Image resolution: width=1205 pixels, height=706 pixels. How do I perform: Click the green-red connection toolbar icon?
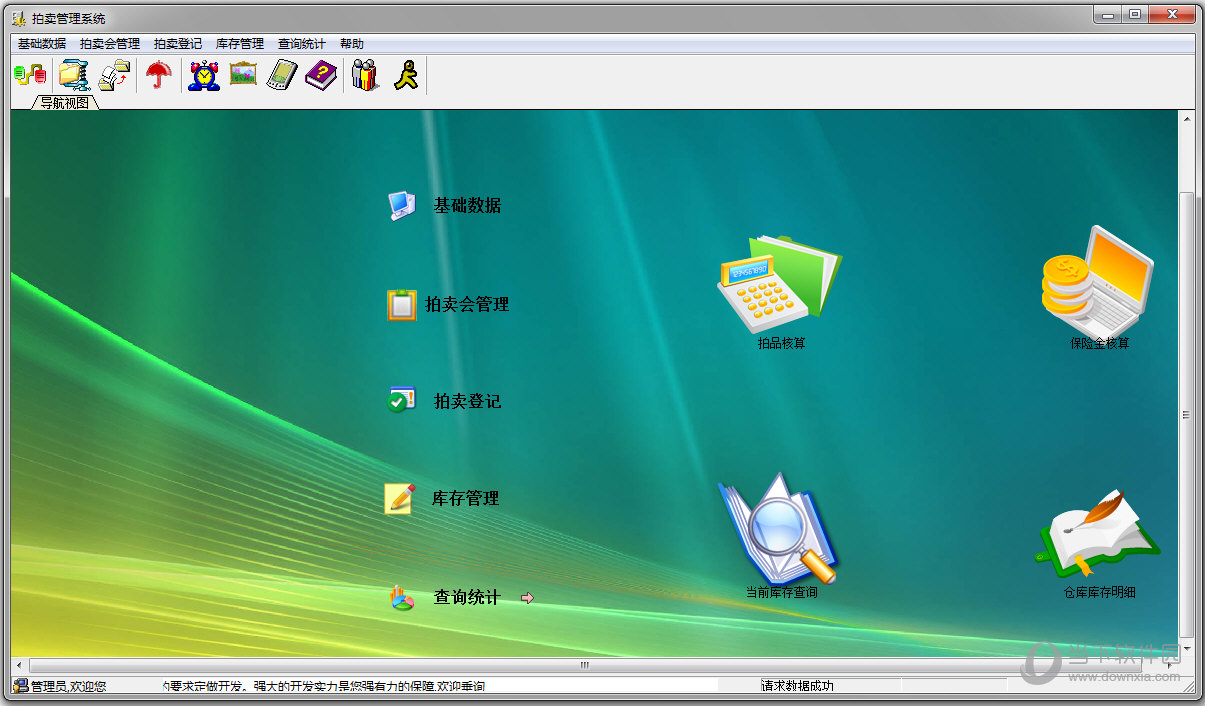click(30, 74)
